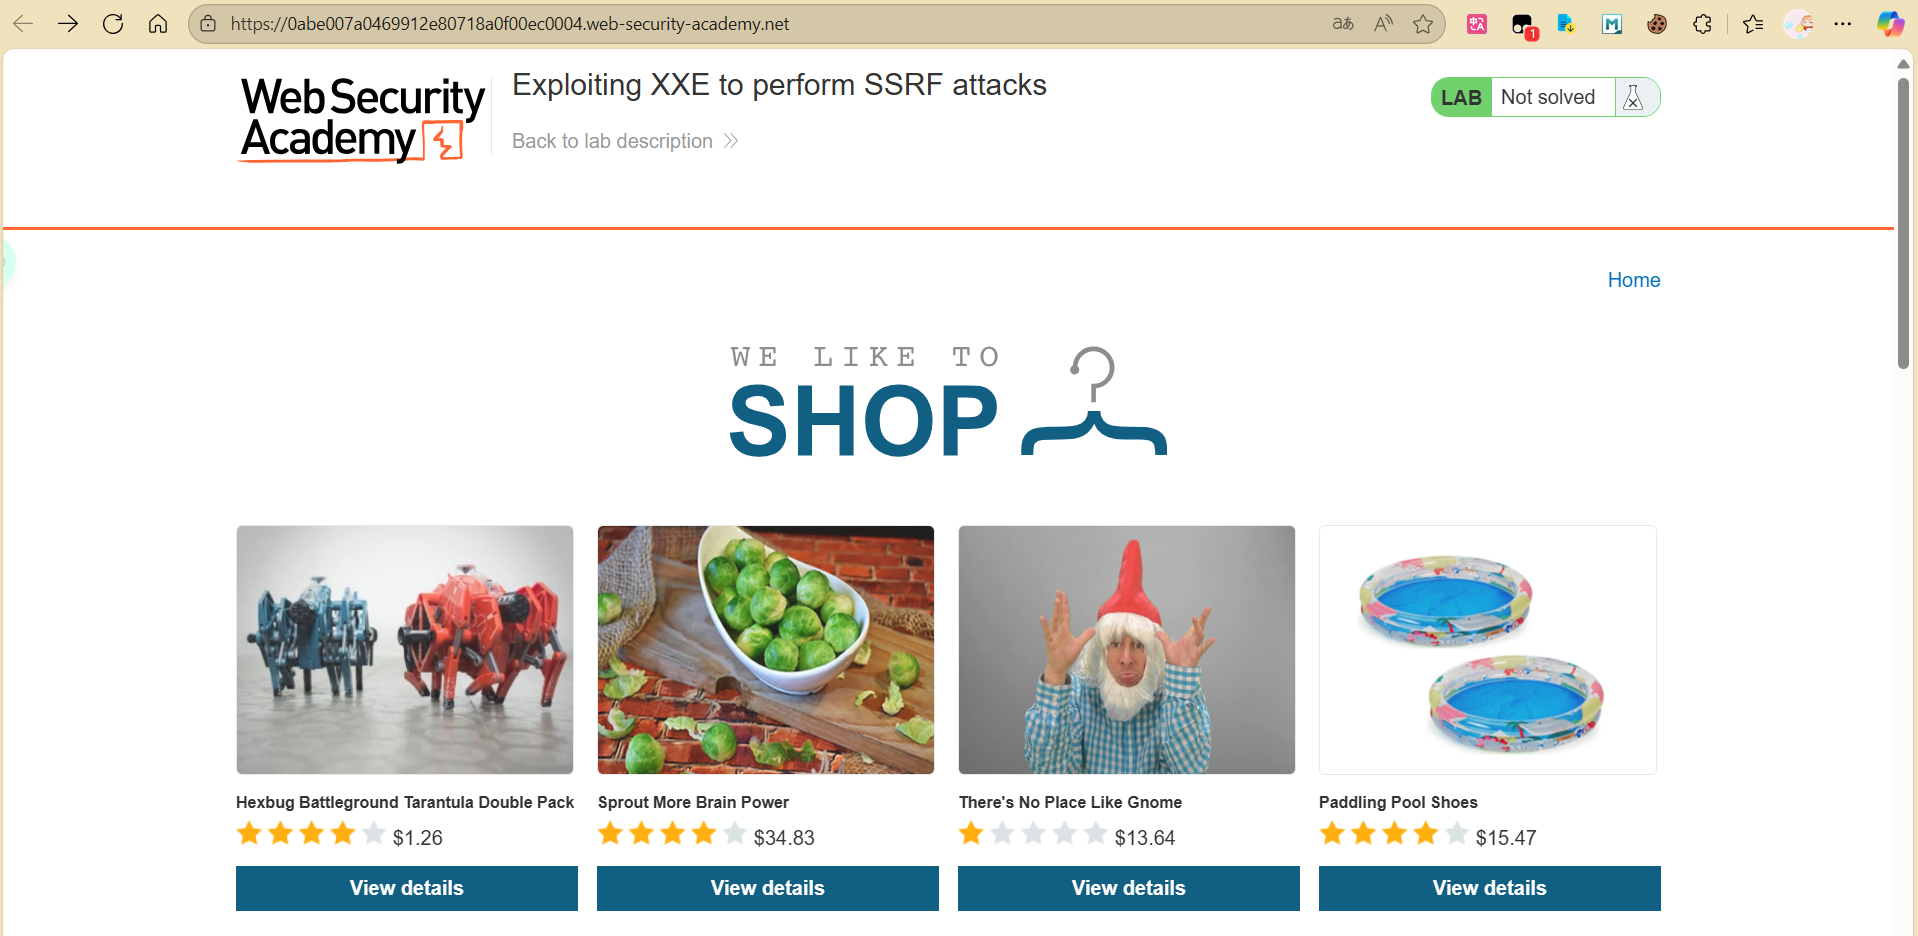Click the gnome product image

[1126, 650]
